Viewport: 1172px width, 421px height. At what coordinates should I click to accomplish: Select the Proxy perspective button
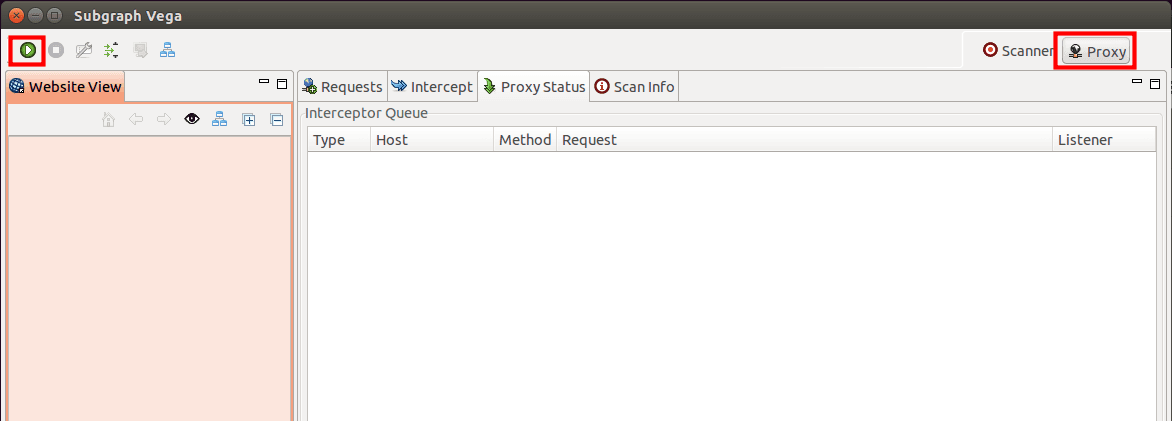tap(1097, 52)
